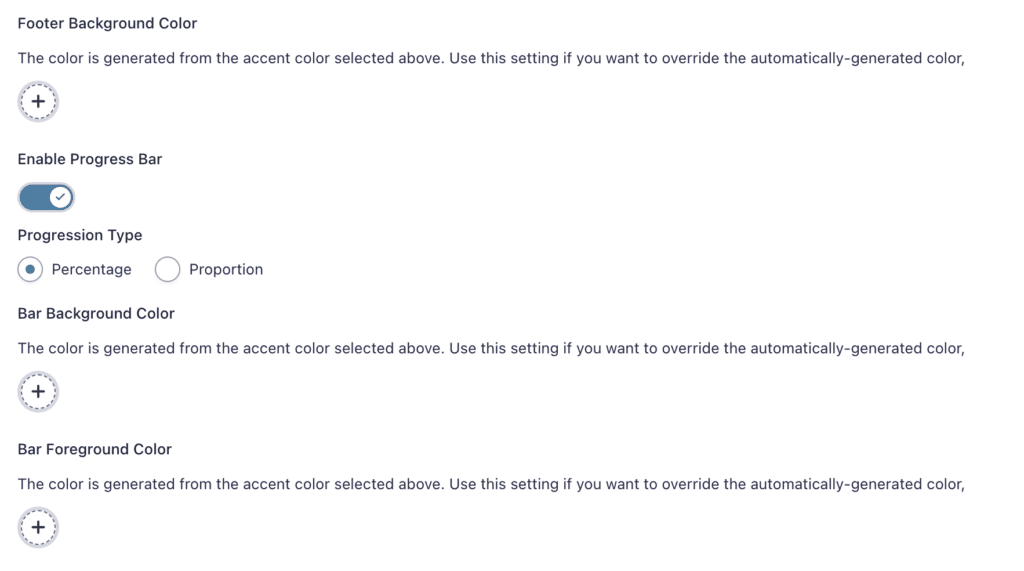Viewport: 1024px width, 571px height.
Task: Click description text under Footer Background Color
Action: (x=491, y=58)
